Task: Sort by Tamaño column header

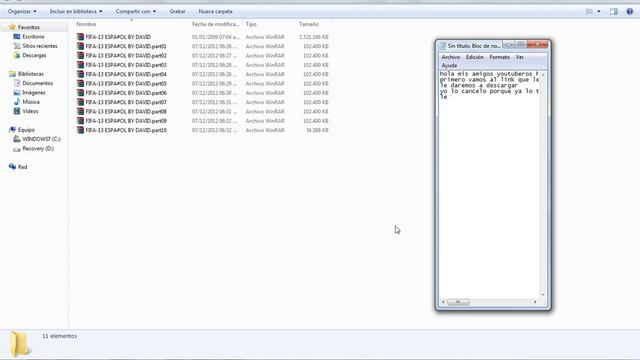Action: click(x=309, y=24)
